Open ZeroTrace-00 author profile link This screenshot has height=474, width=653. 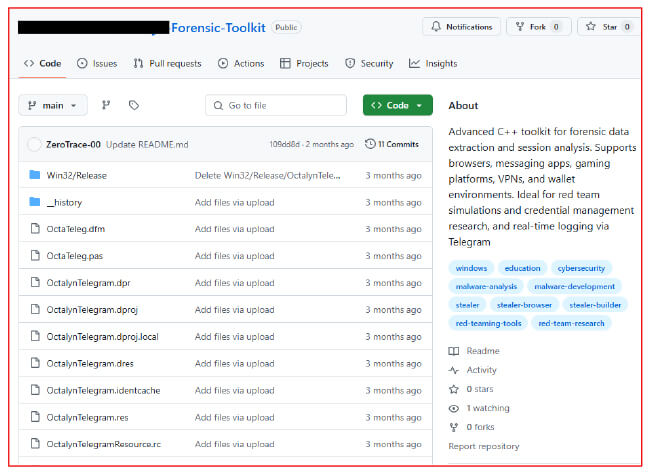click(73, 145)
